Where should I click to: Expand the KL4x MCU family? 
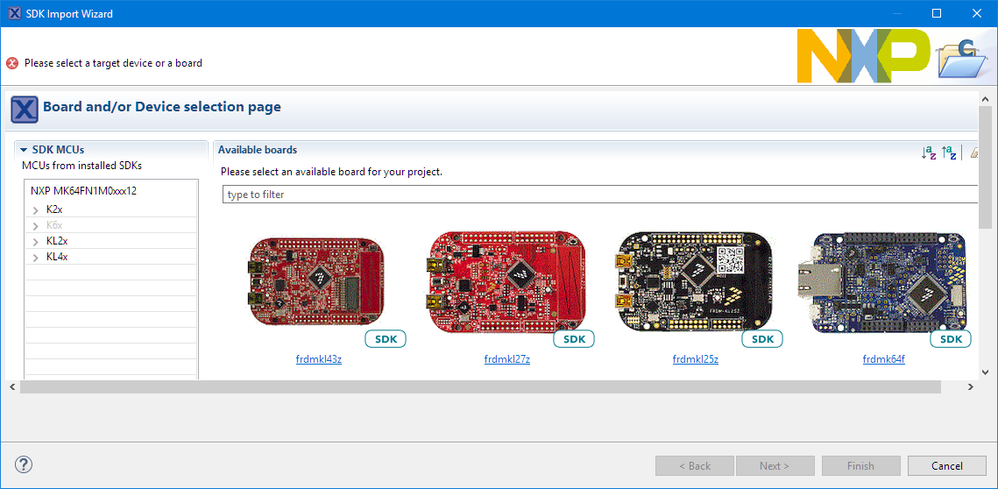[x=36, y=257]
